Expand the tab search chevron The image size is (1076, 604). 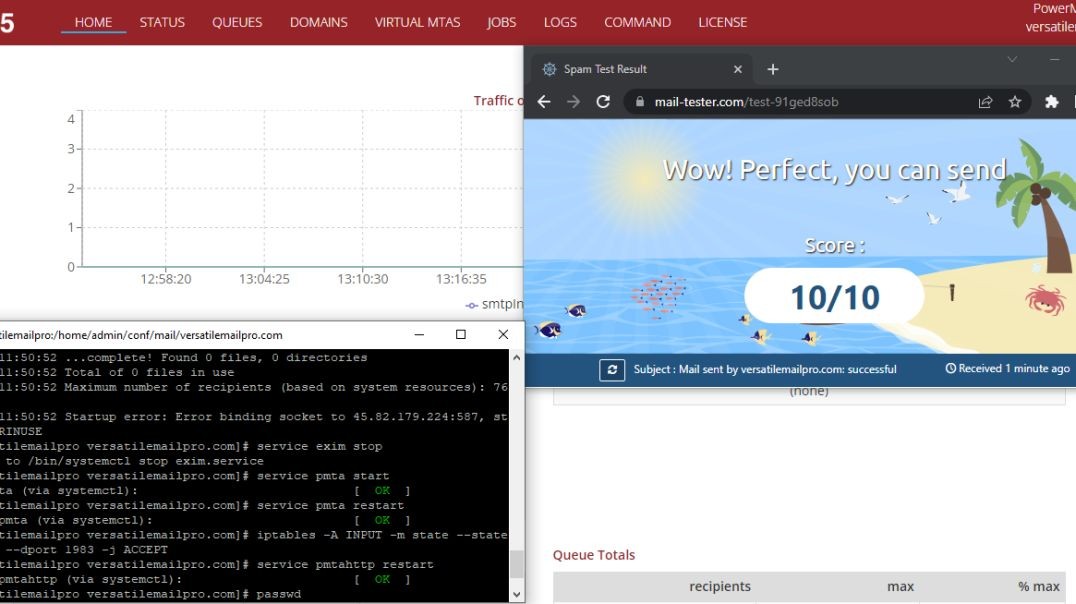coord(1012,60)
